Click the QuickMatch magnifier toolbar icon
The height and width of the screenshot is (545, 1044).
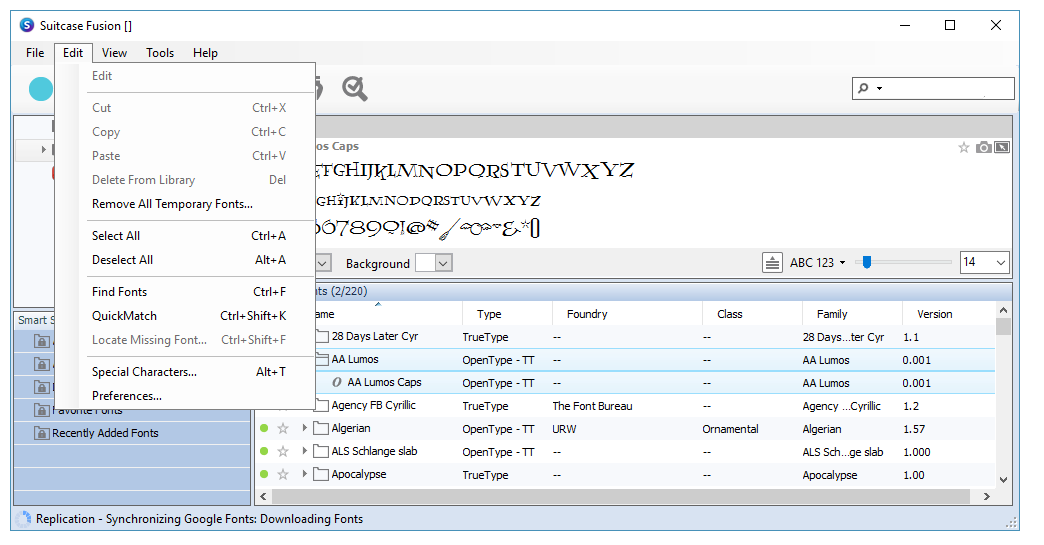tap(354, 89)
